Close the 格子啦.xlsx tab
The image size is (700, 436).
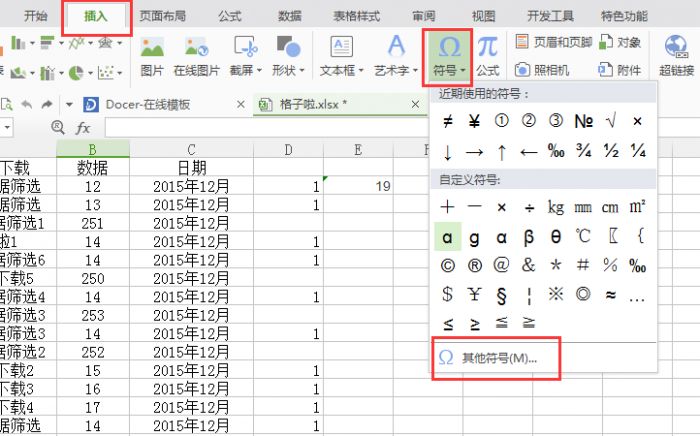(415, 104)
